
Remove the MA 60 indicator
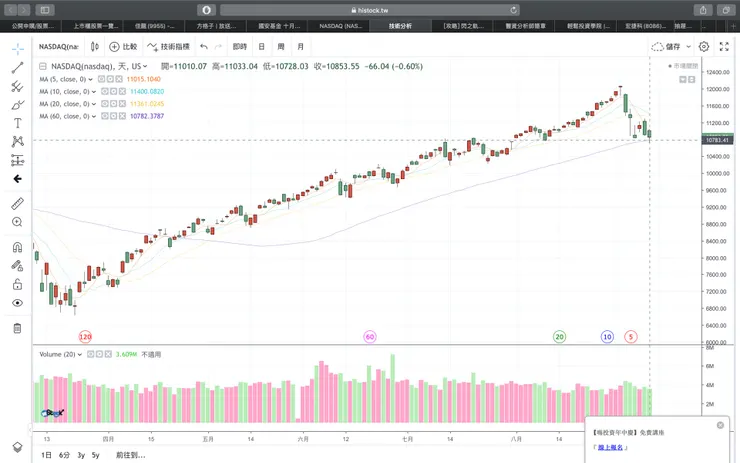coord(122,116)
